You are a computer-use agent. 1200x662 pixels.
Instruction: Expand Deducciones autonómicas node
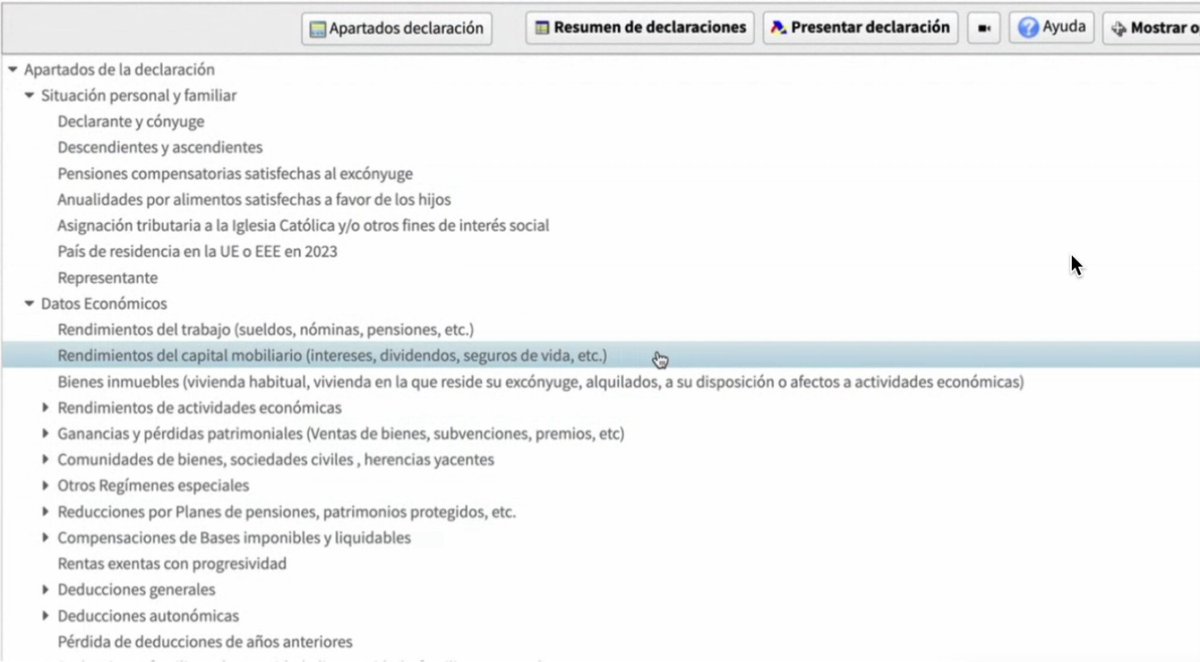pos(46,616)
